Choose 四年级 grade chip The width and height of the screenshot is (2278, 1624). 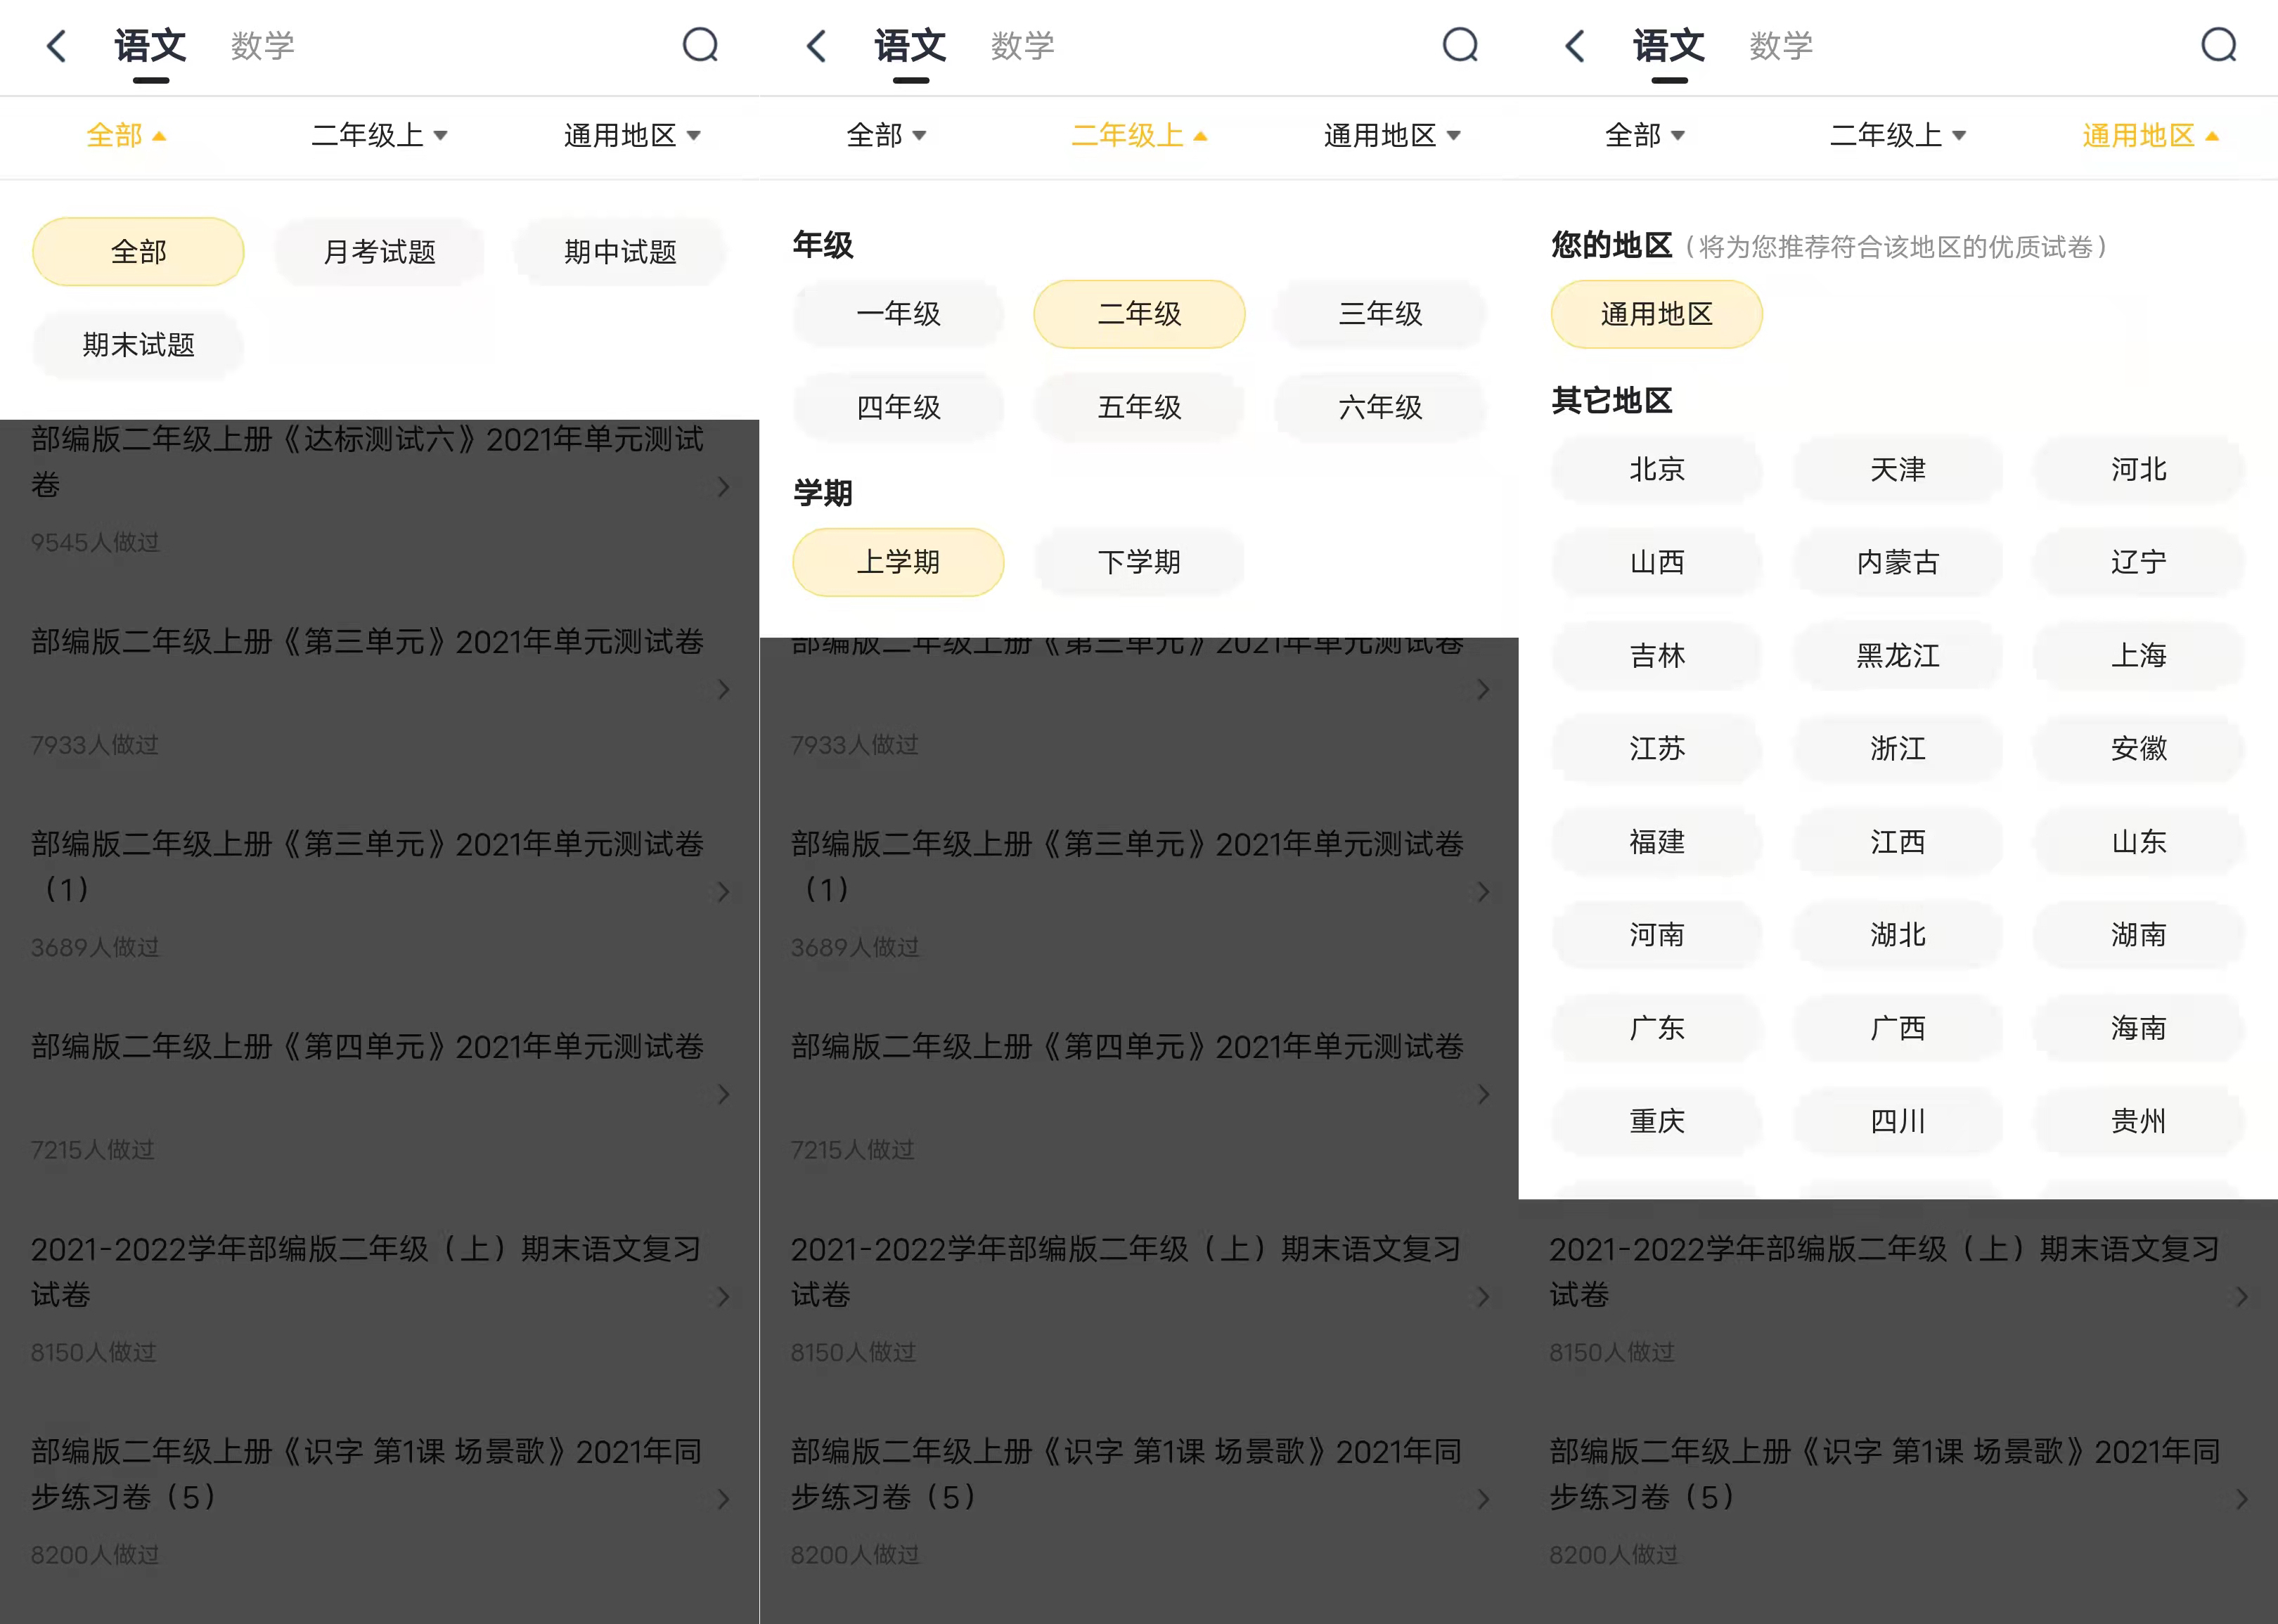[x=898, y=407]
